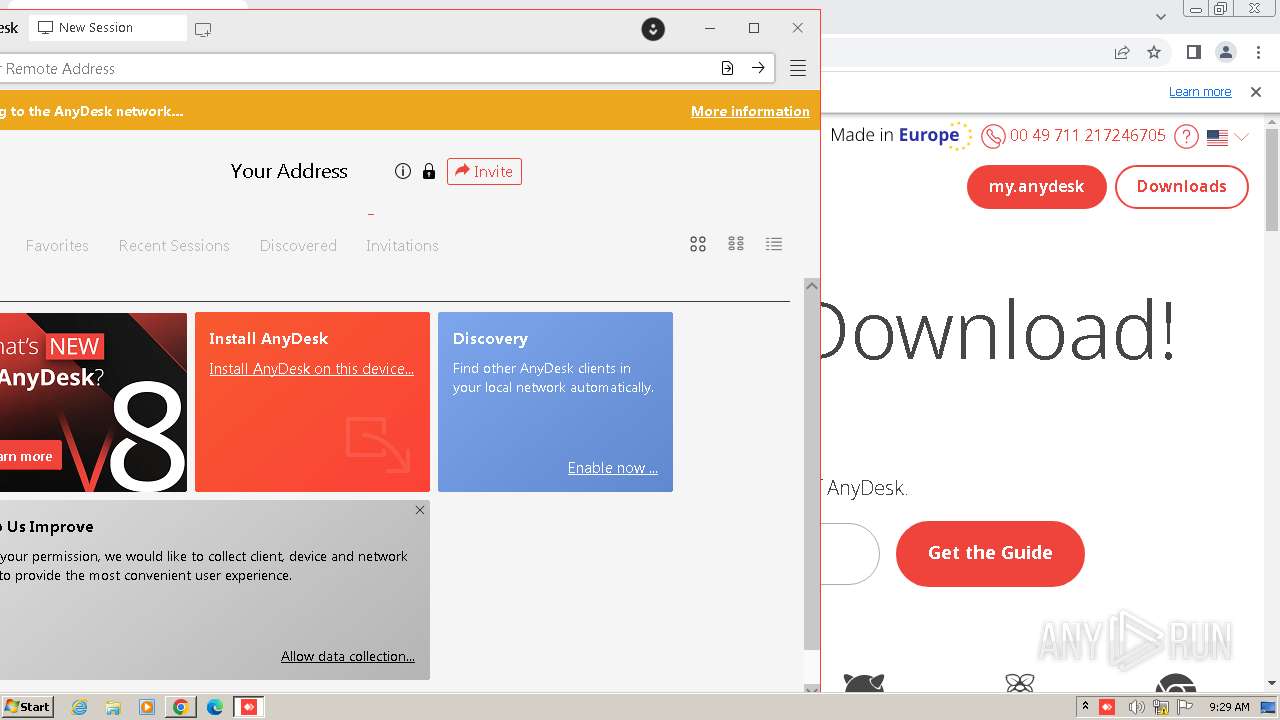Click the Learn more button on the V8 banner
1280x720 pixels.
click(x=28, y=456)
